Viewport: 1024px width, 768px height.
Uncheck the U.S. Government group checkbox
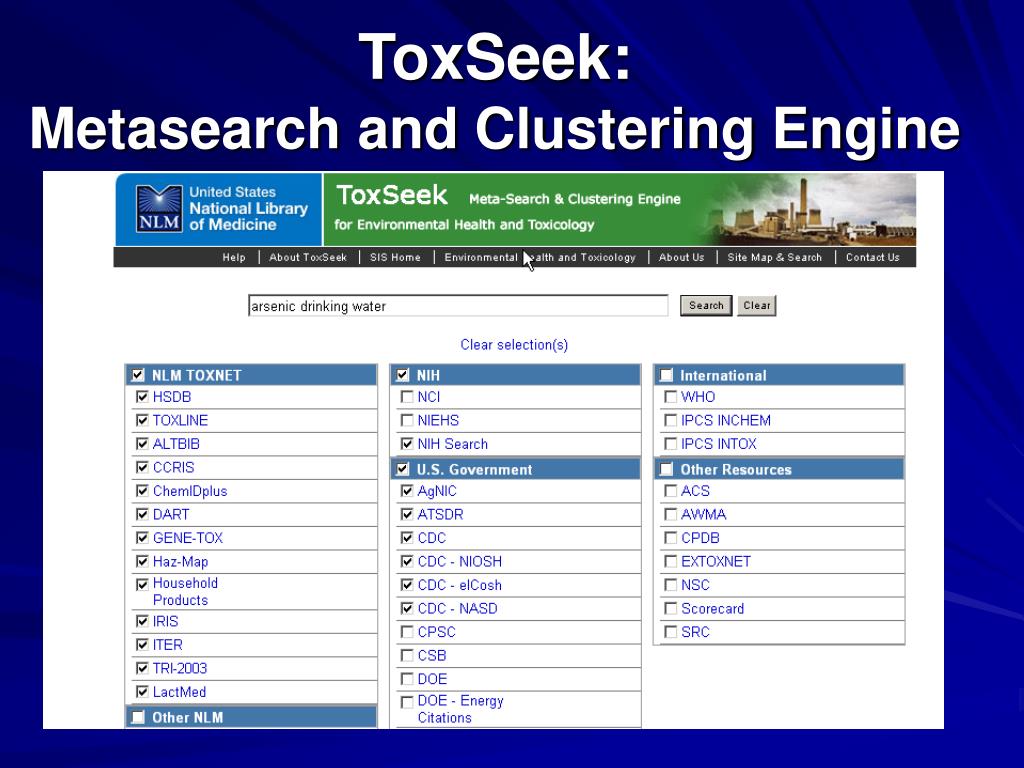click(403, 469)
